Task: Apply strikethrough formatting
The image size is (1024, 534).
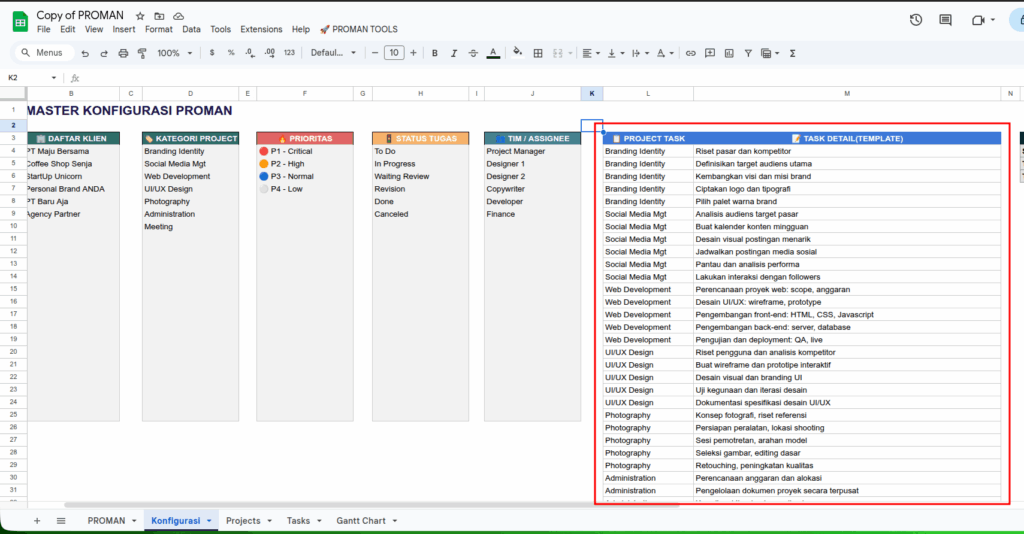Action: 474,53
